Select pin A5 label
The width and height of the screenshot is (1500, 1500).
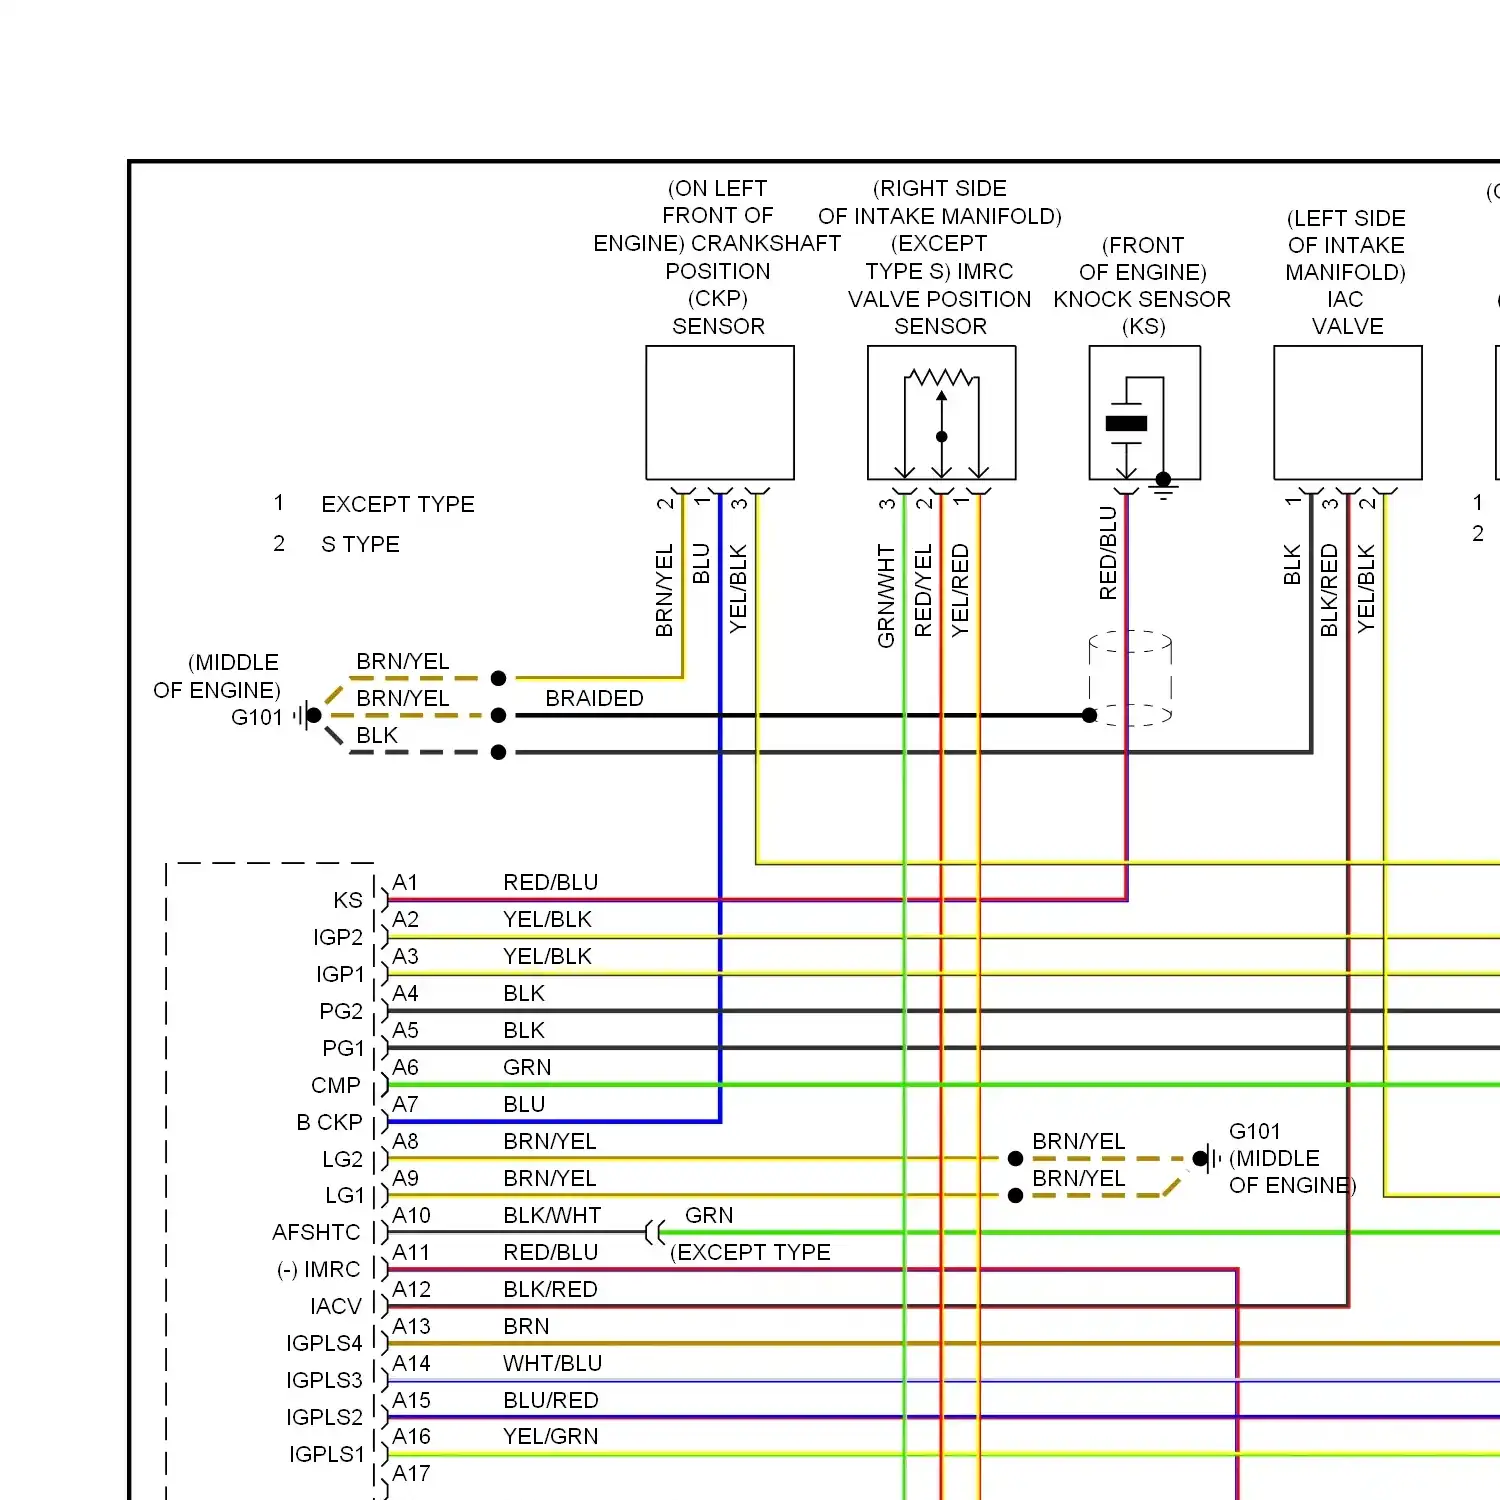405,1030
